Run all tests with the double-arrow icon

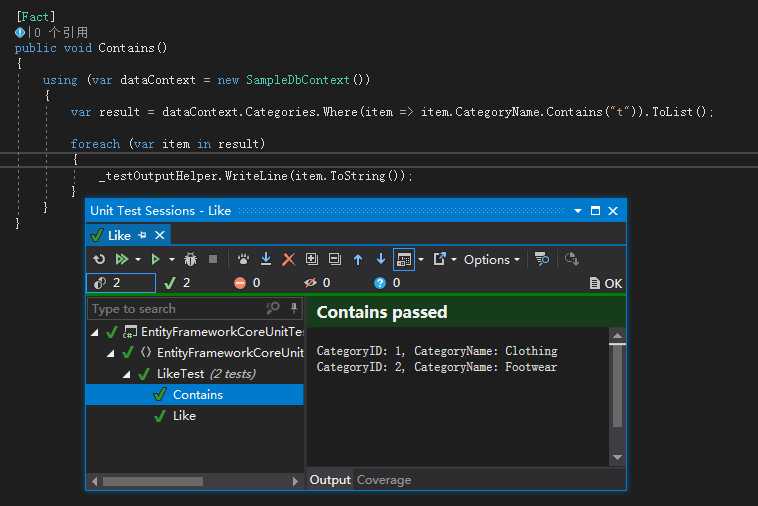point(122,260)
